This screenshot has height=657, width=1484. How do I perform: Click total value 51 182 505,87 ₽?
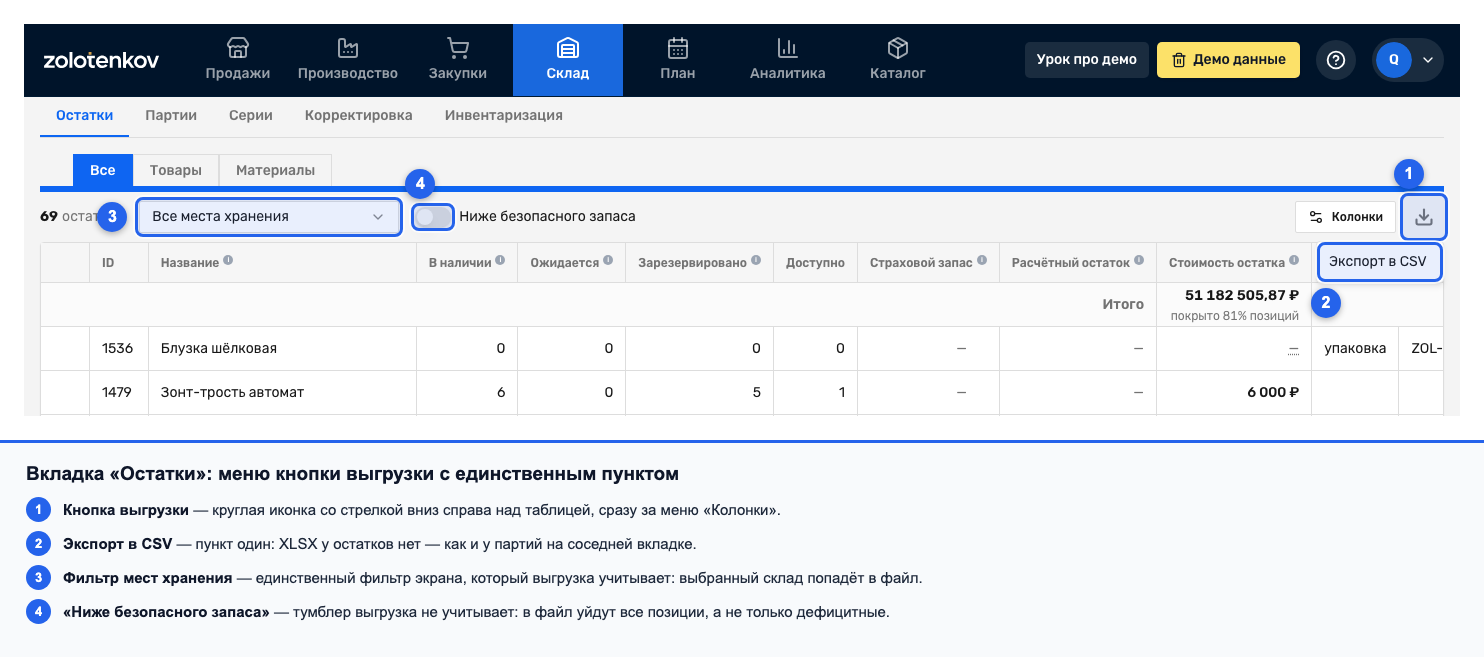[1242, 295]
